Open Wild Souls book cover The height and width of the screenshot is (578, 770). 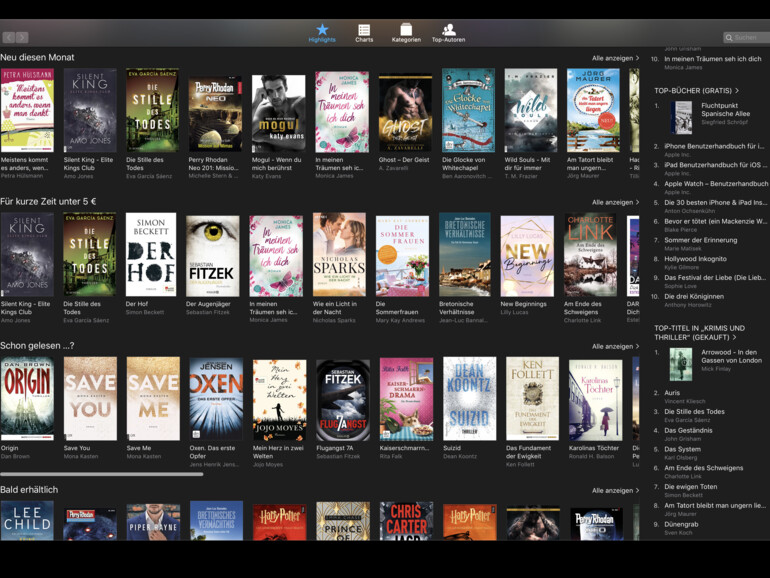pos(531,110)
